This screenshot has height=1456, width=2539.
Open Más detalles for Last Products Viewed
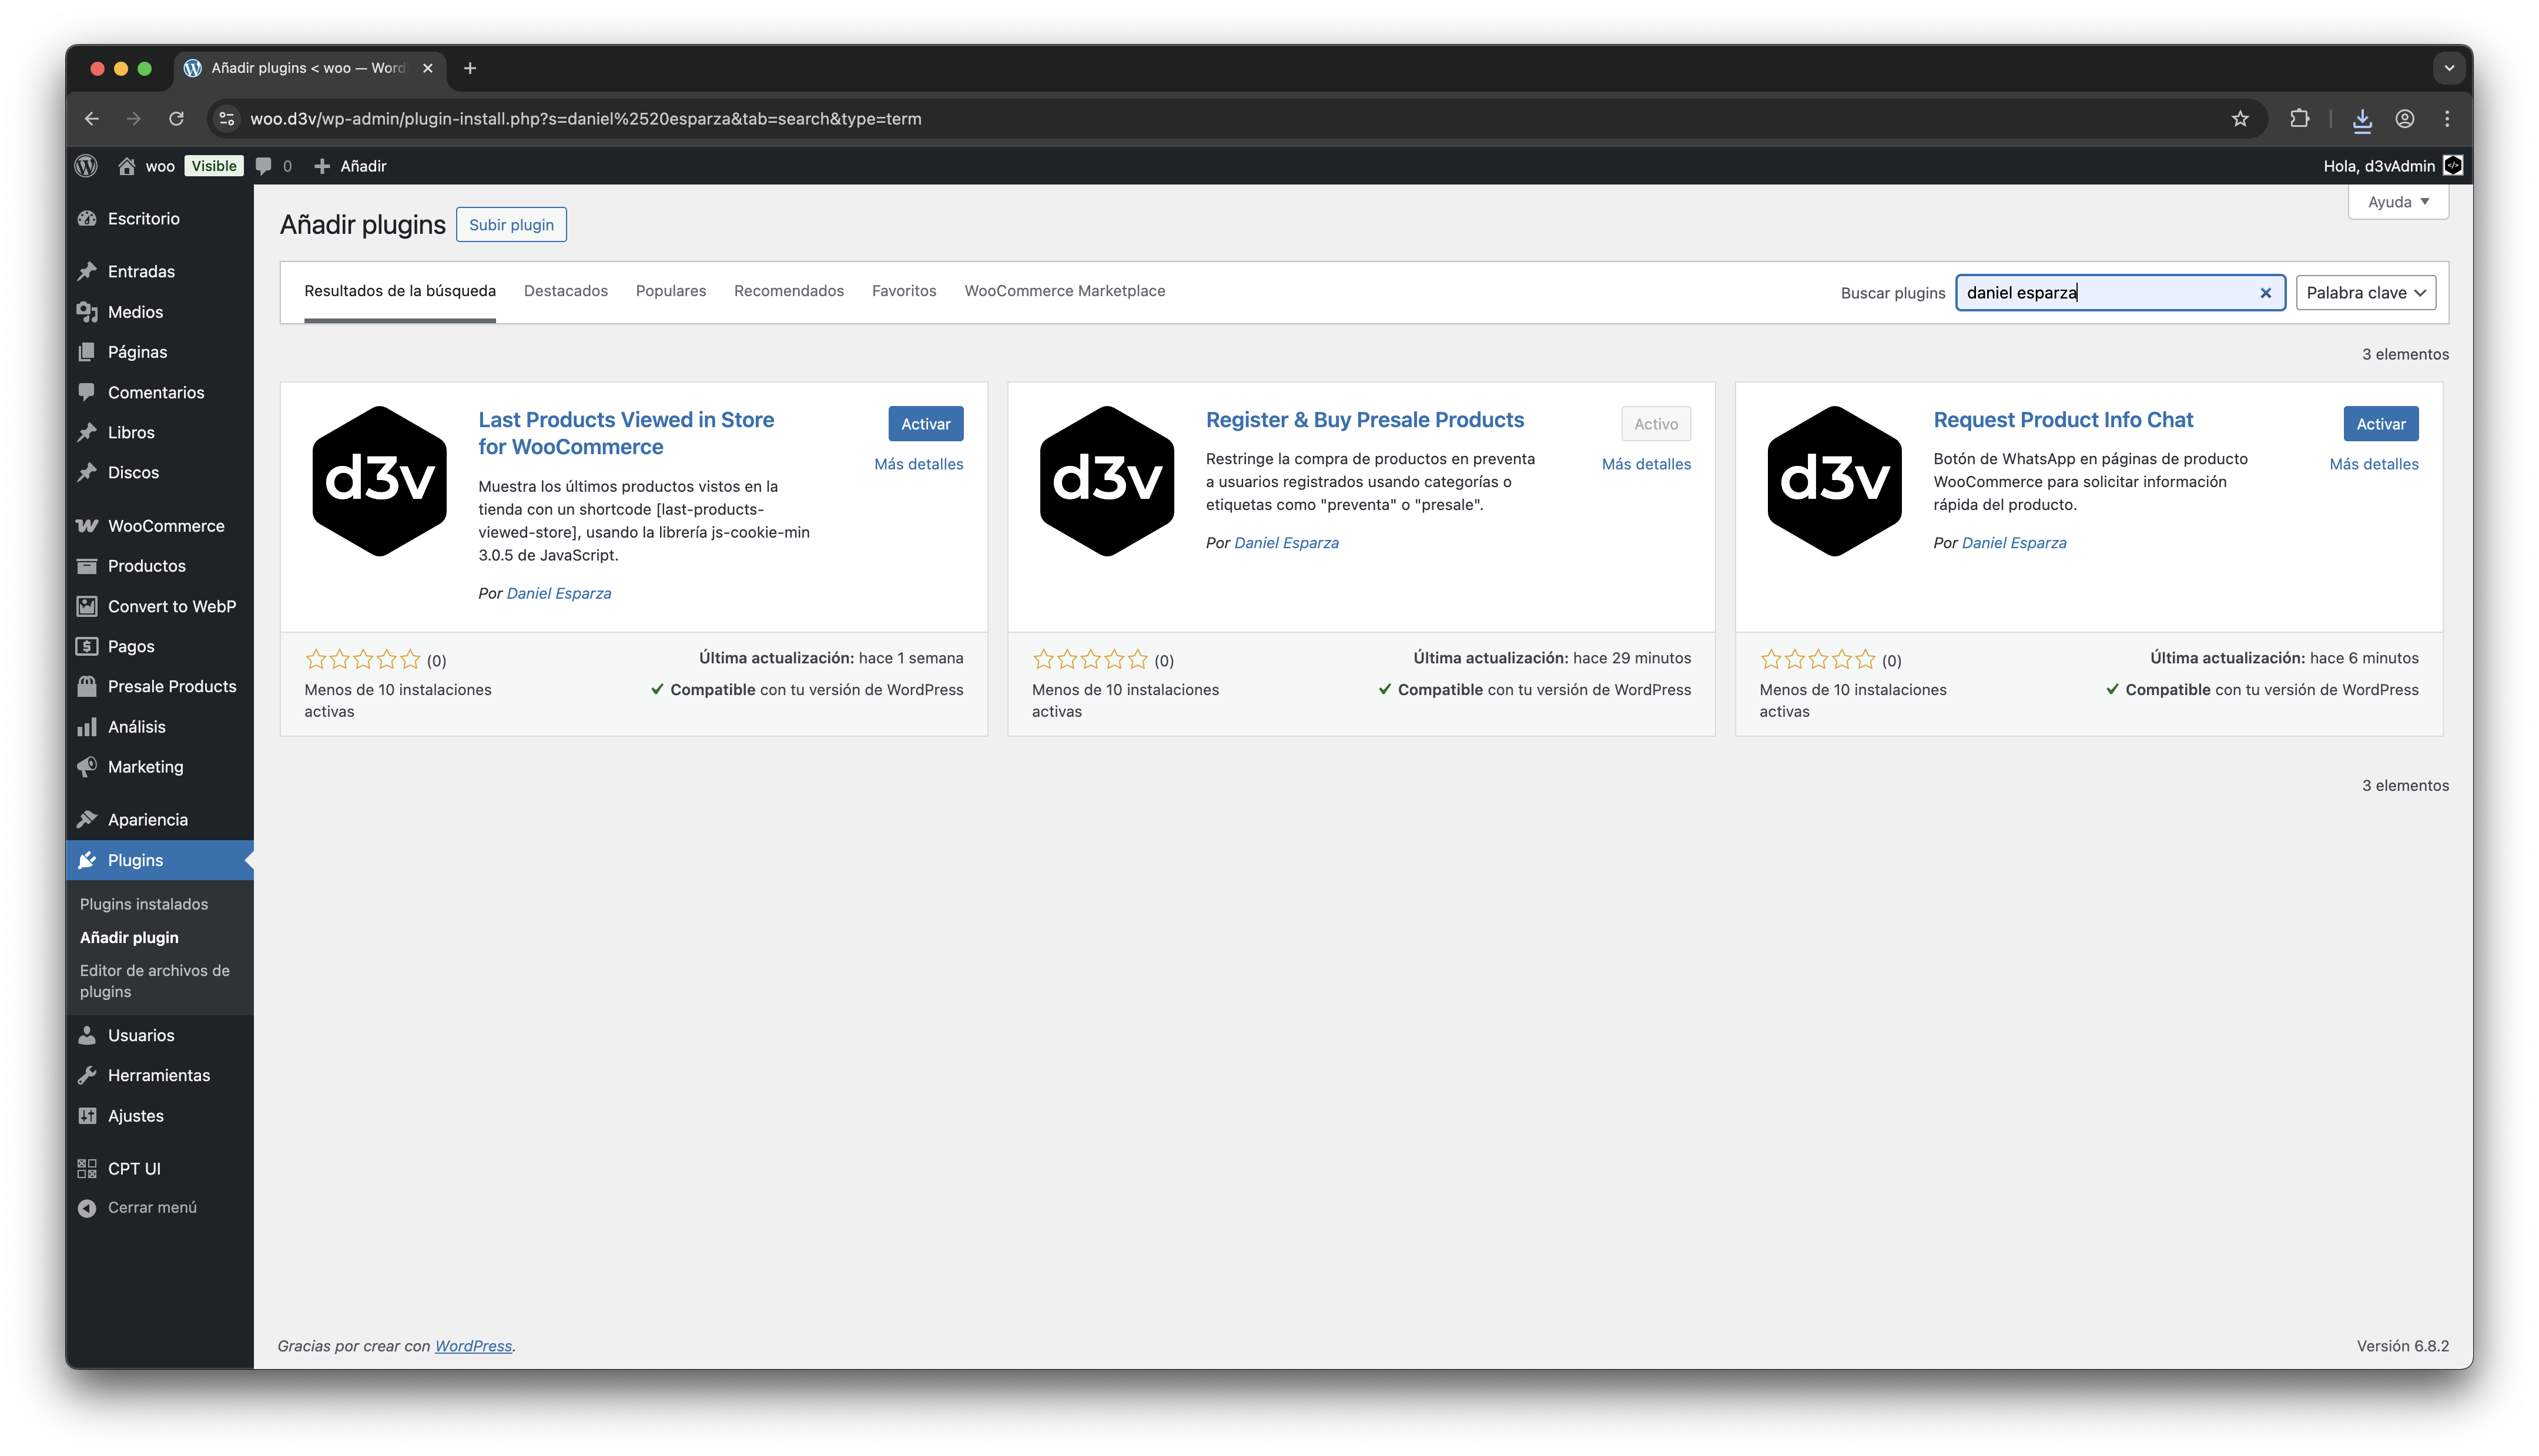tap(919, 464)
